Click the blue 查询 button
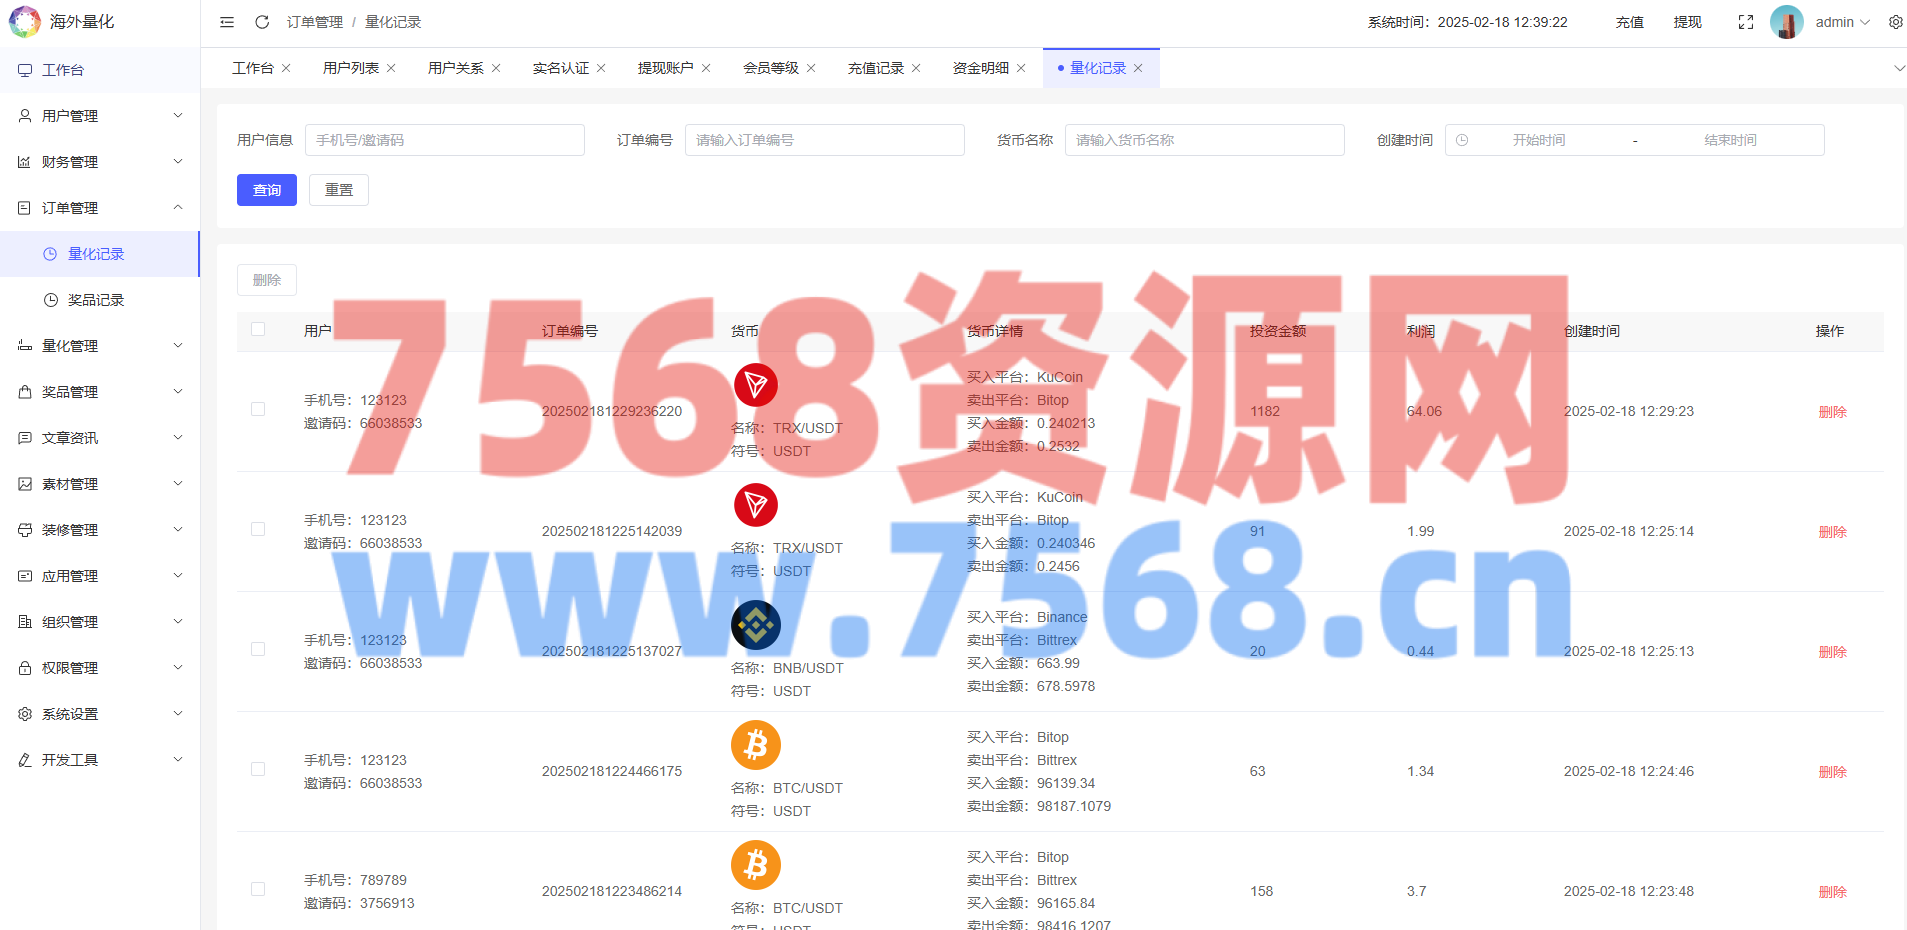 [267, 190]
